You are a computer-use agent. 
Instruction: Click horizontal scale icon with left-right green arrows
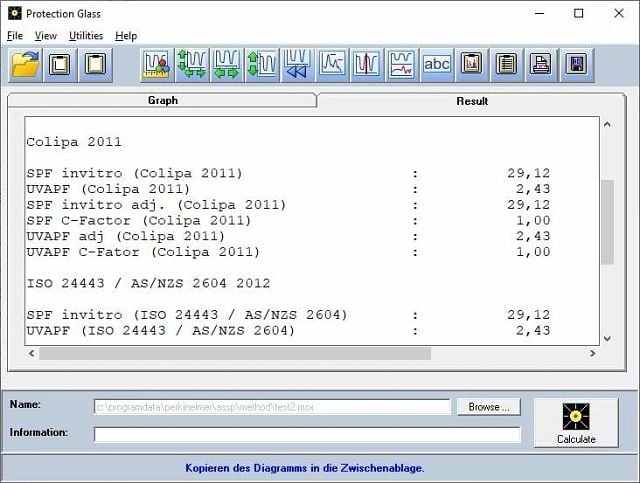tap(227, 65)
